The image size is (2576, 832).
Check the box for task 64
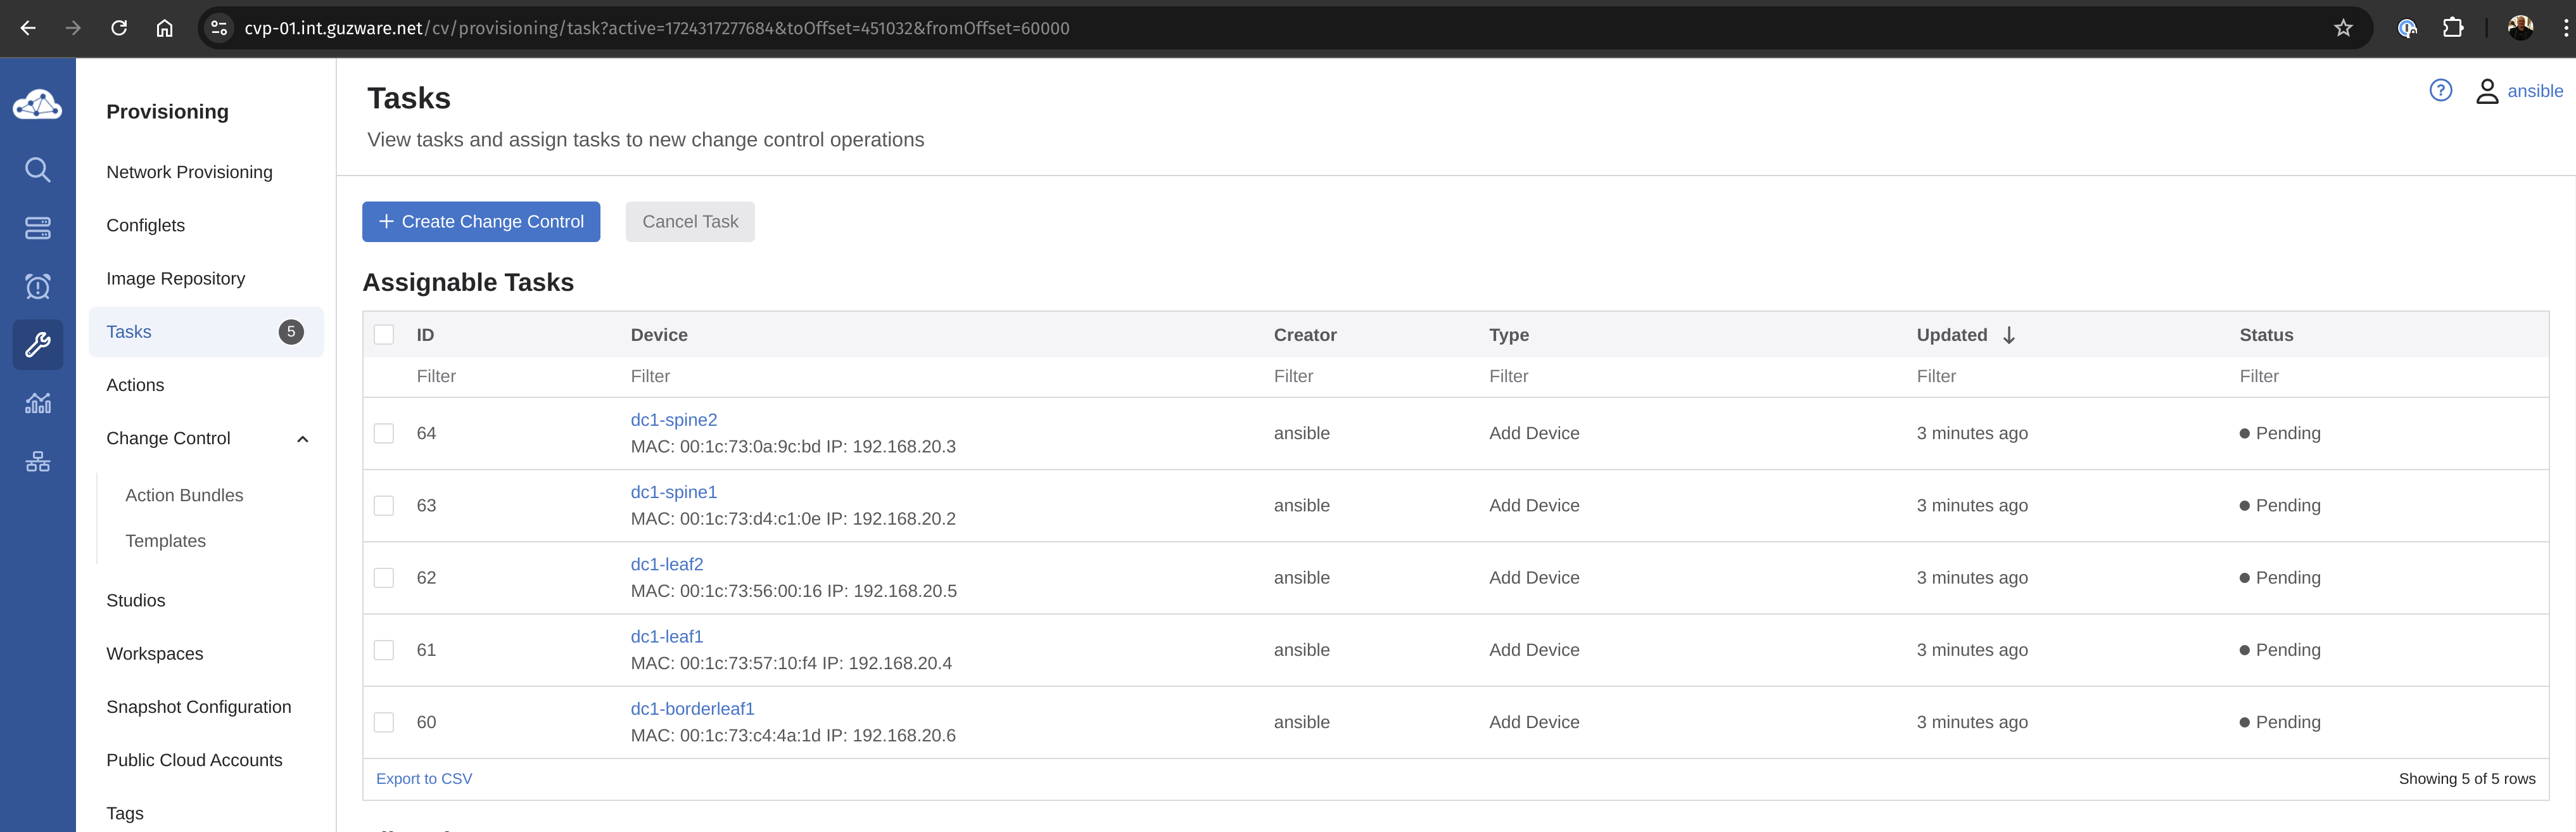[x=384, y=433]
